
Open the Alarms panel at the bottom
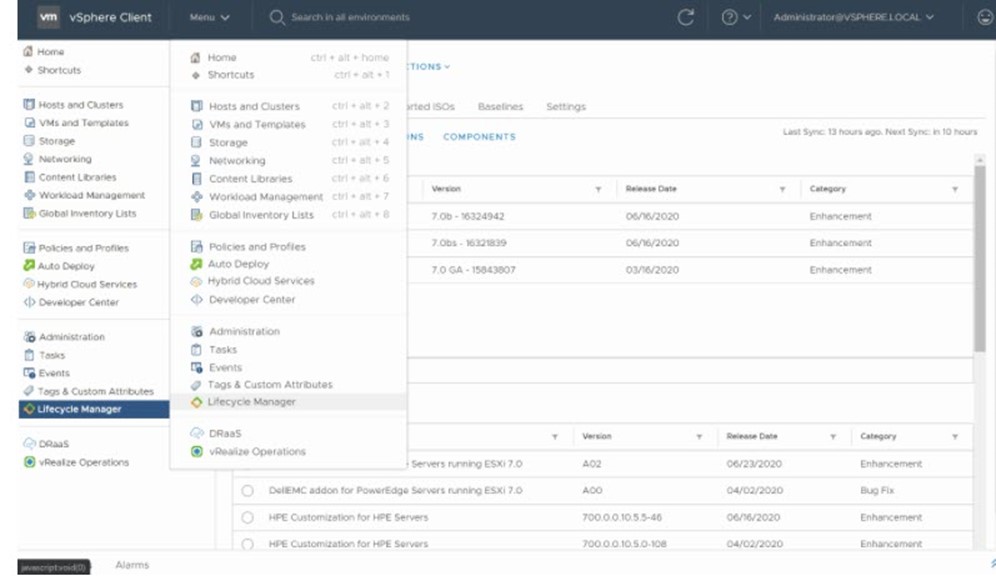132,565
